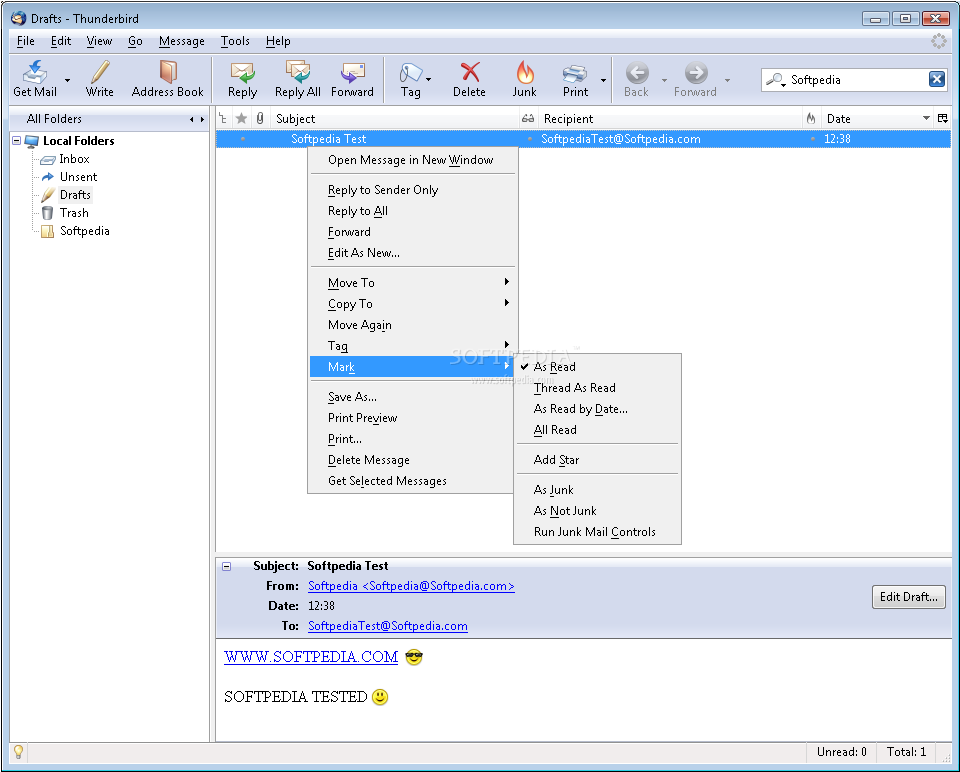Toggle star on Softpedia Test message
This screenshot has width=960, height=772.
click(x=243, y=139)
